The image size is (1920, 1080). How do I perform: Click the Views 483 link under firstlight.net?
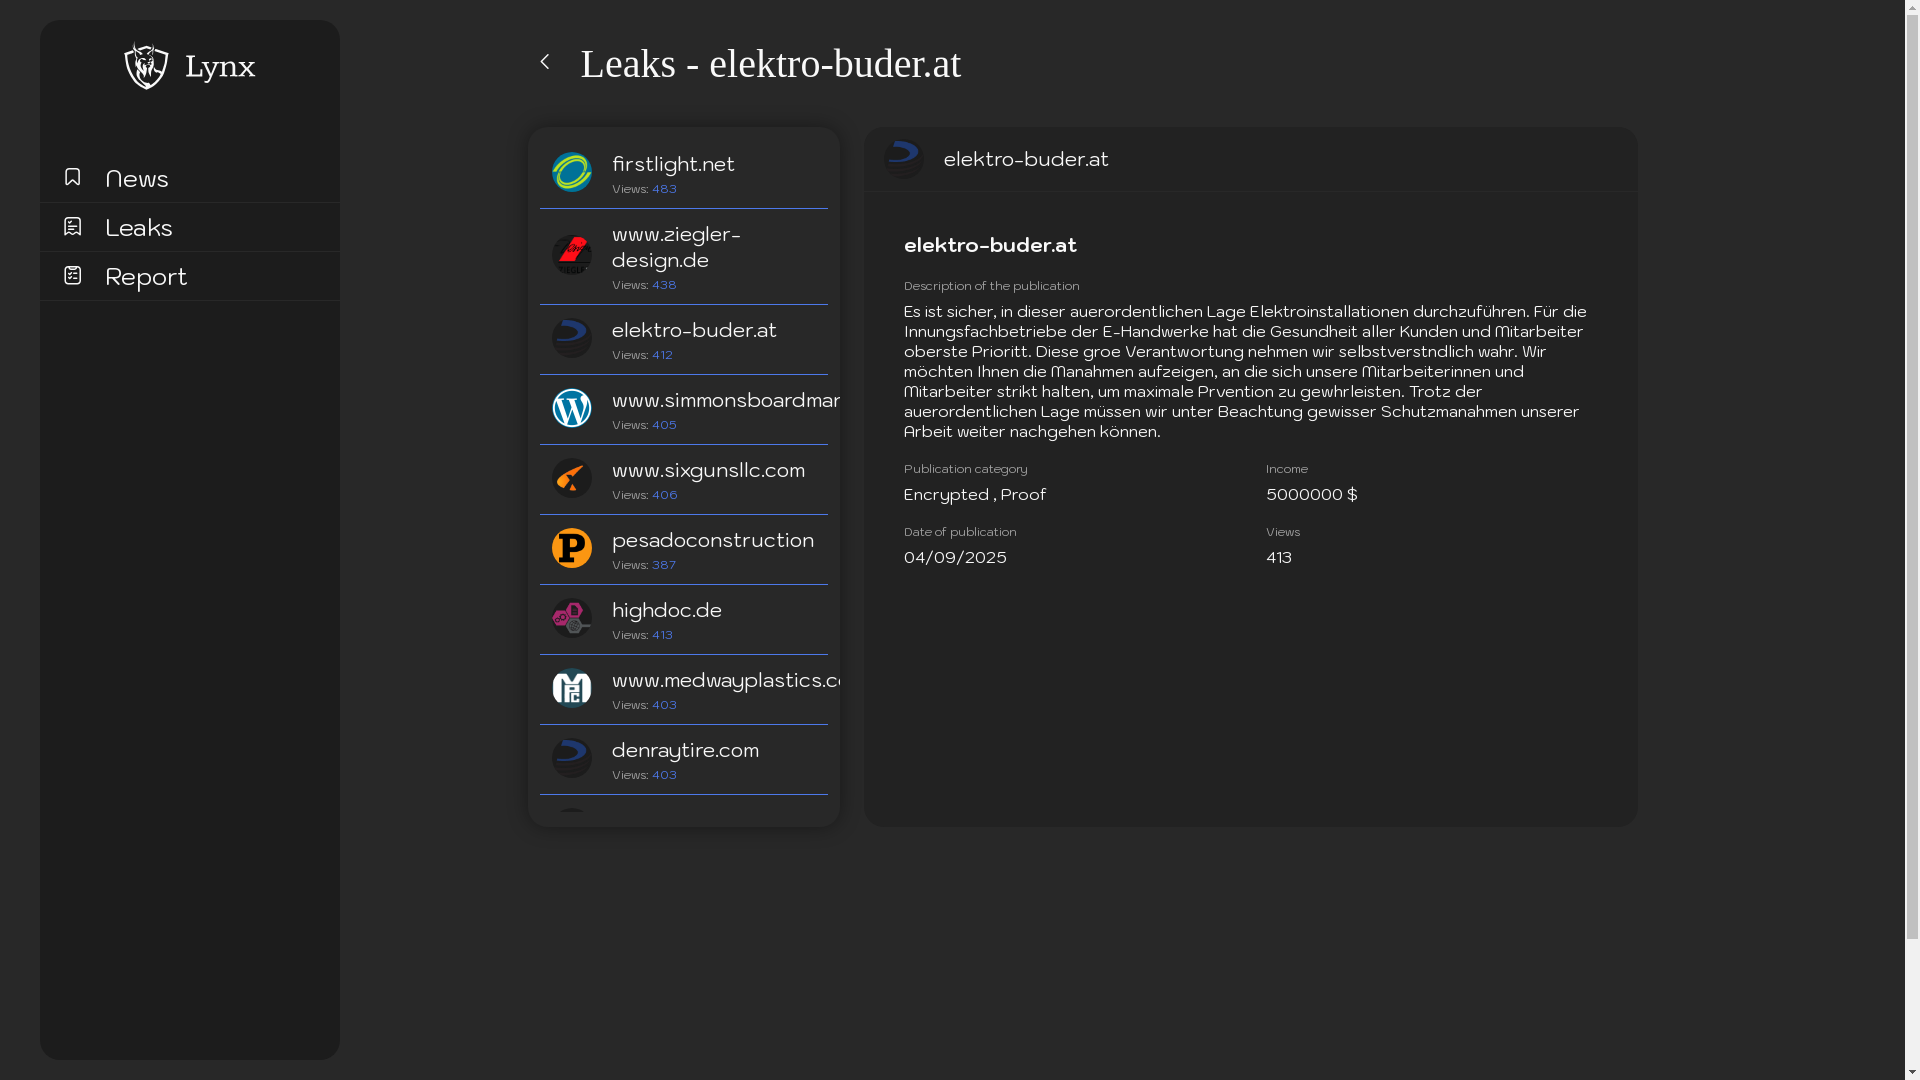coord(663,188)
